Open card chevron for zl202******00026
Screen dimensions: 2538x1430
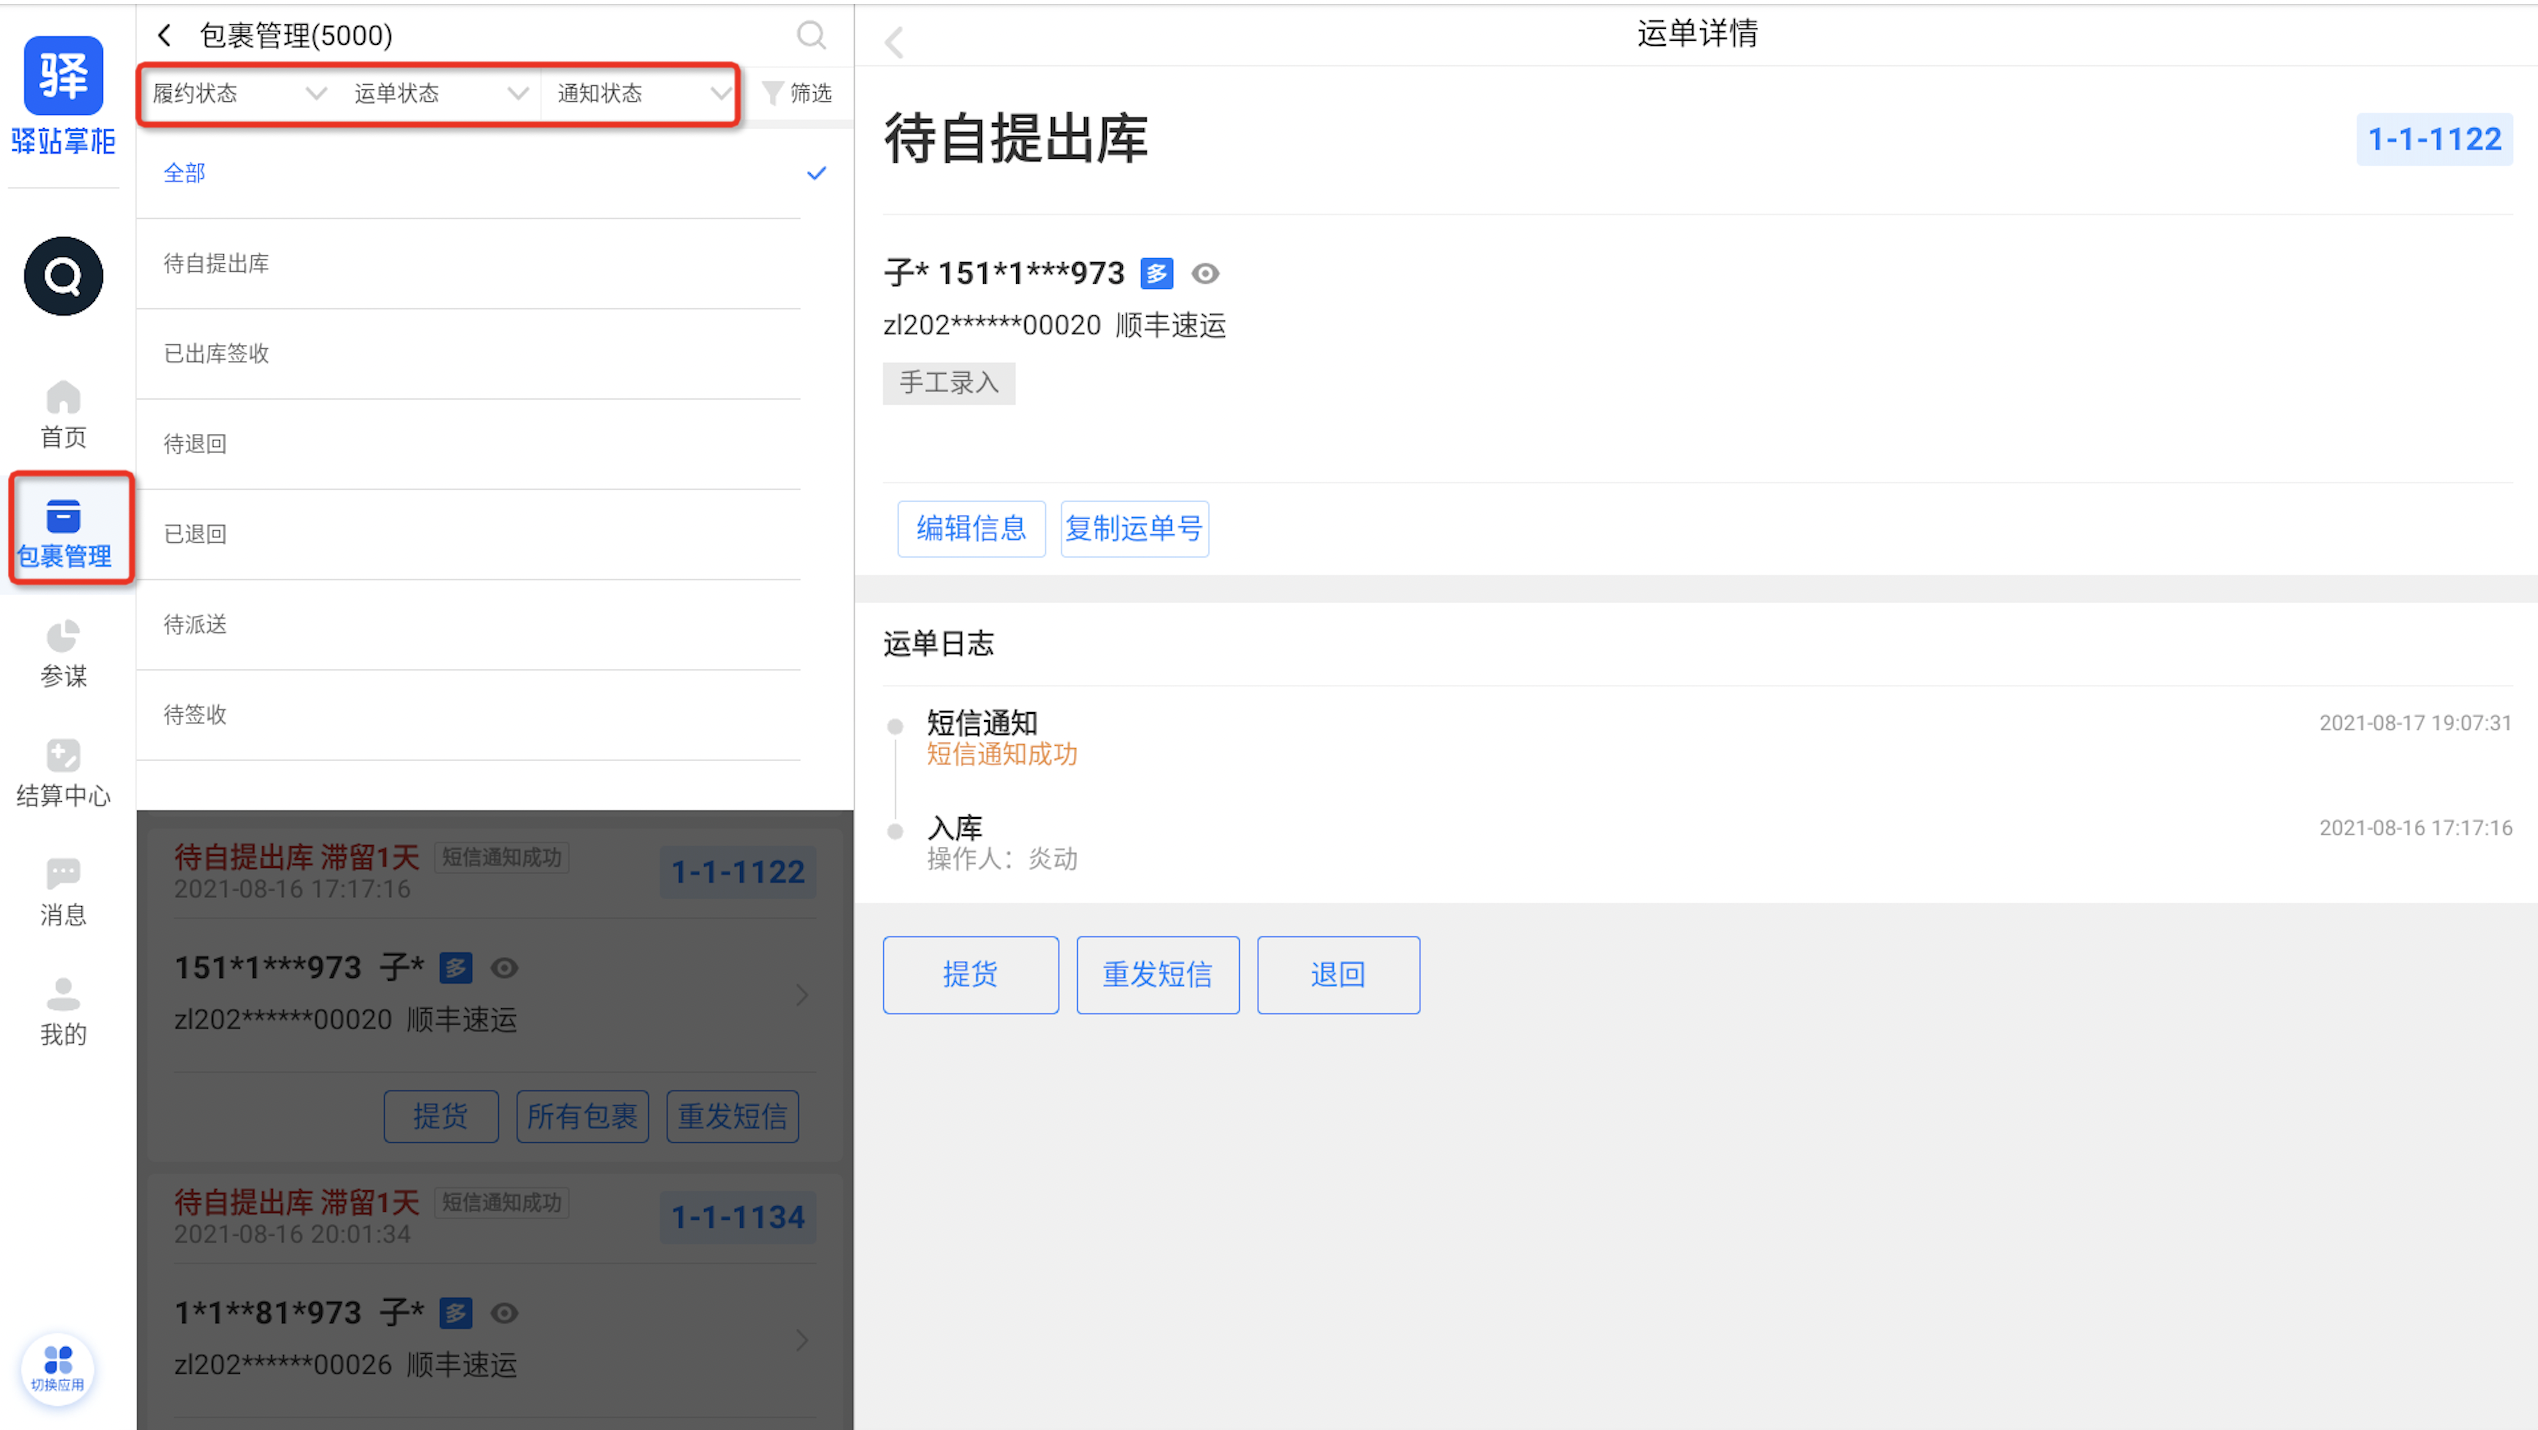click(x=802, y=1340)
